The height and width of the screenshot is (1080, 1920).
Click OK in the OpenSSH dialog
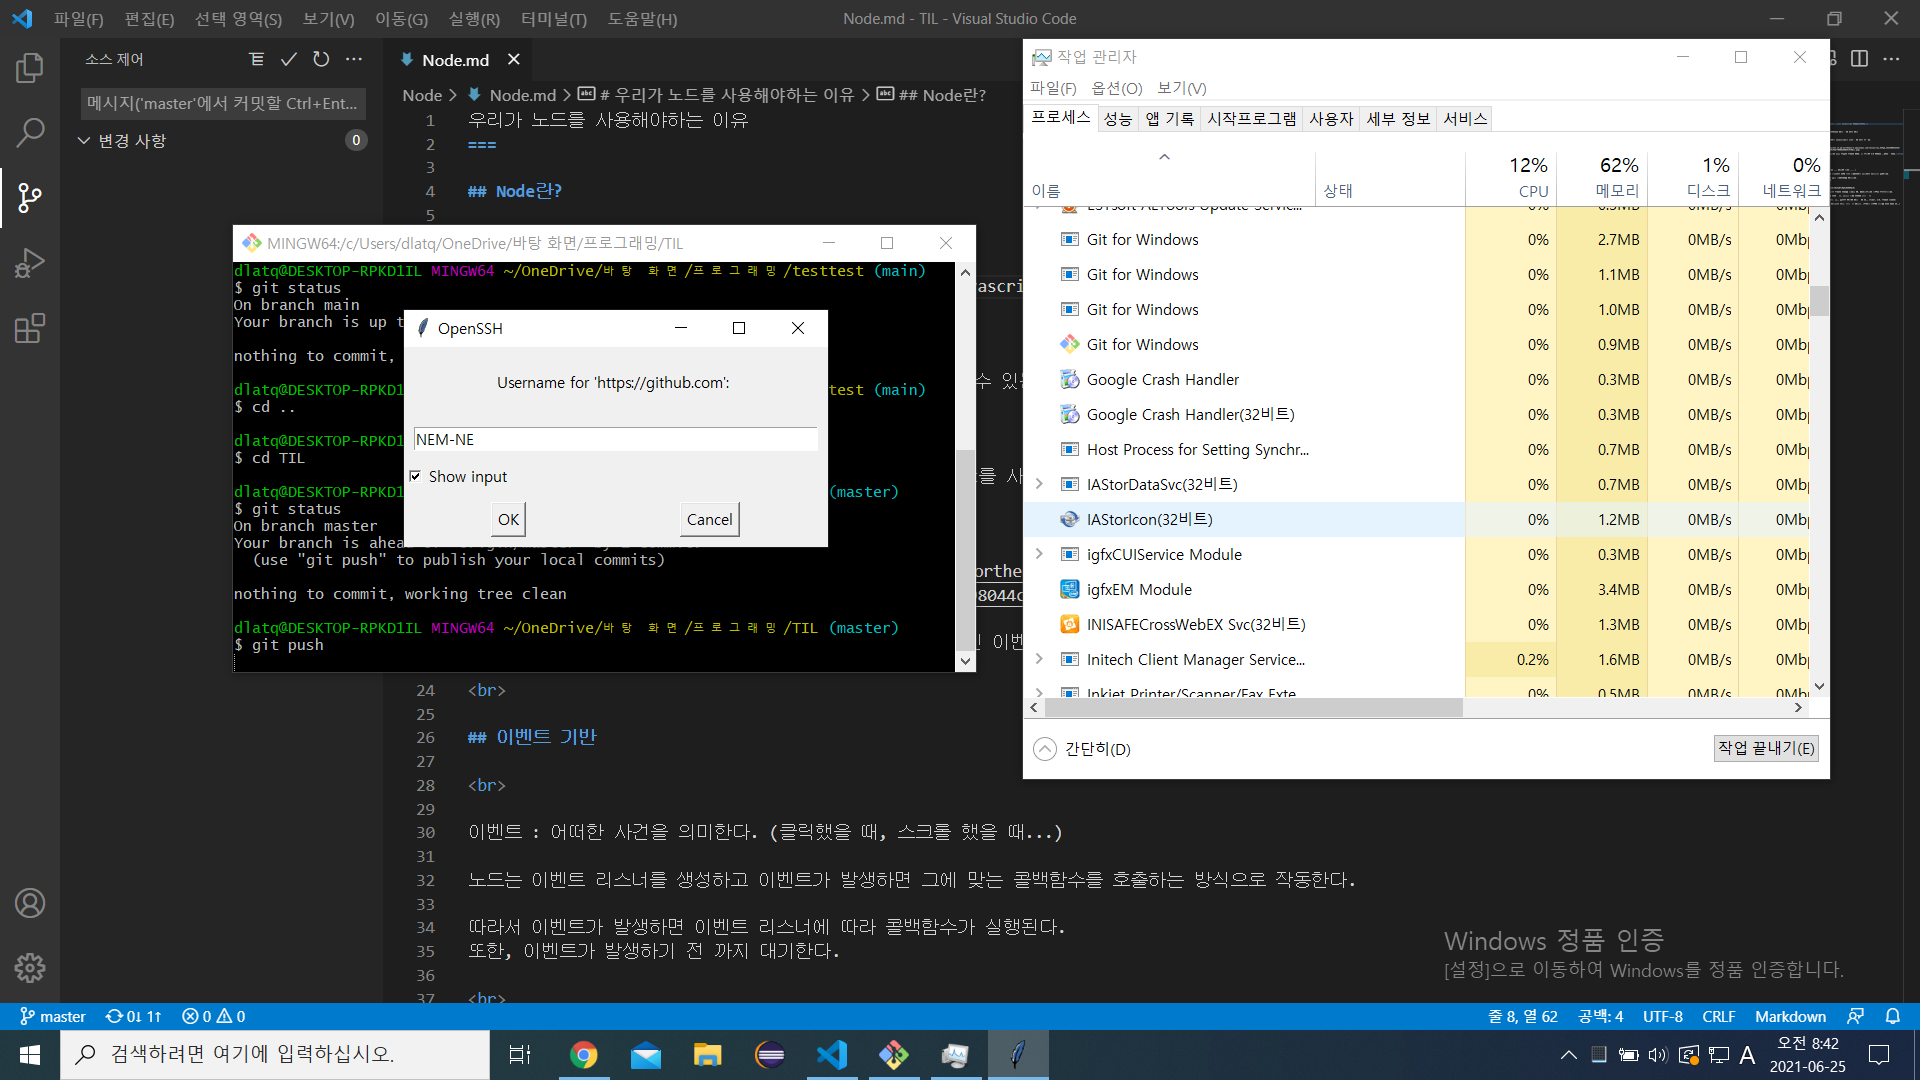tap(508, 519)
